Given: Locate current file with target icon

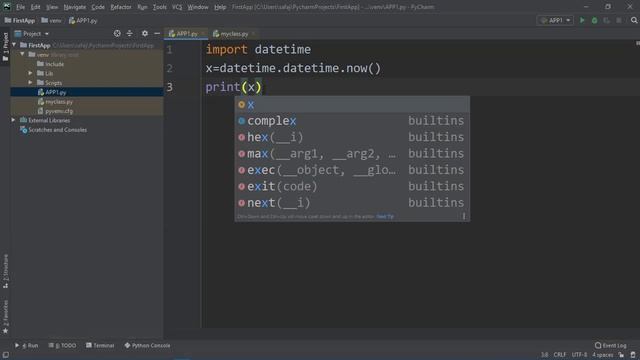Looking at the screenshot, I should pyautogui.click(x=117, y=33).
